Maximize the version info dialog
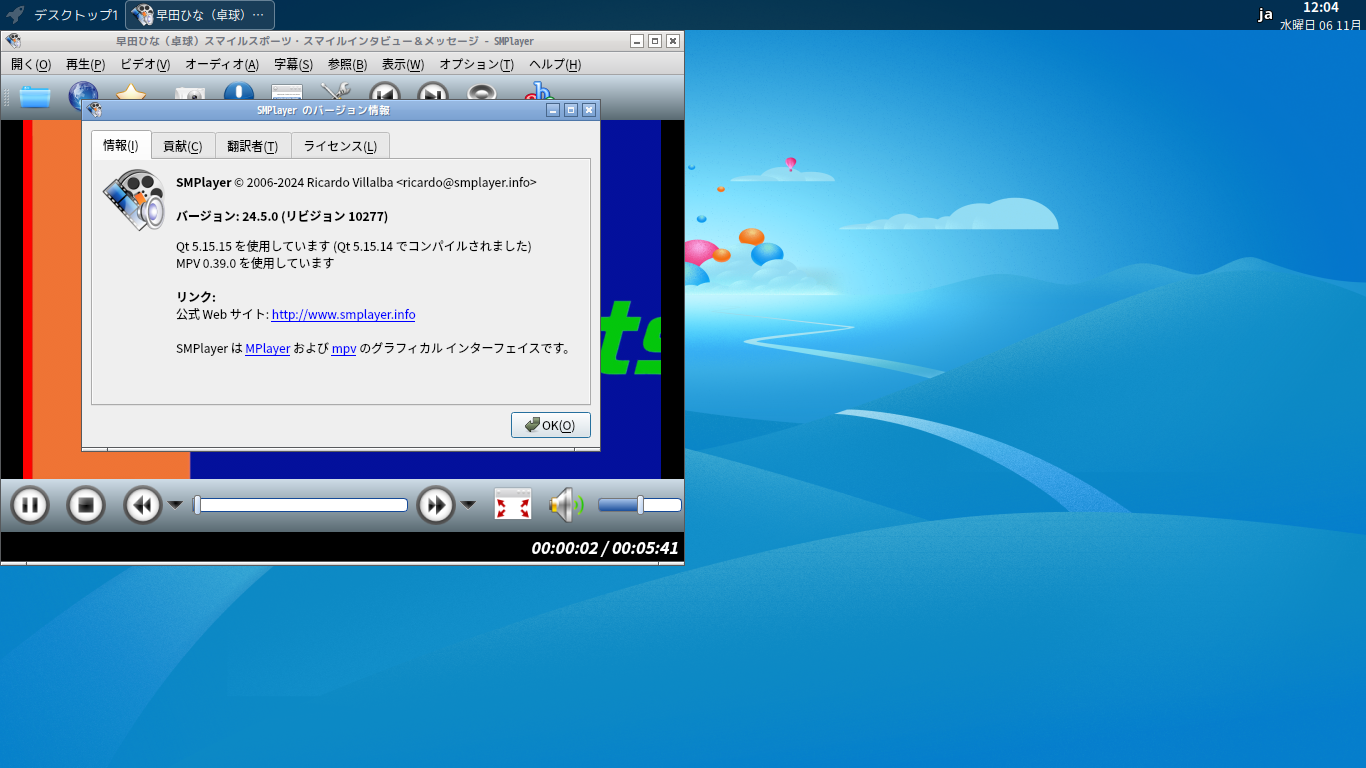Viewport: 1366px width, 768px height. [x=571, y=110]
